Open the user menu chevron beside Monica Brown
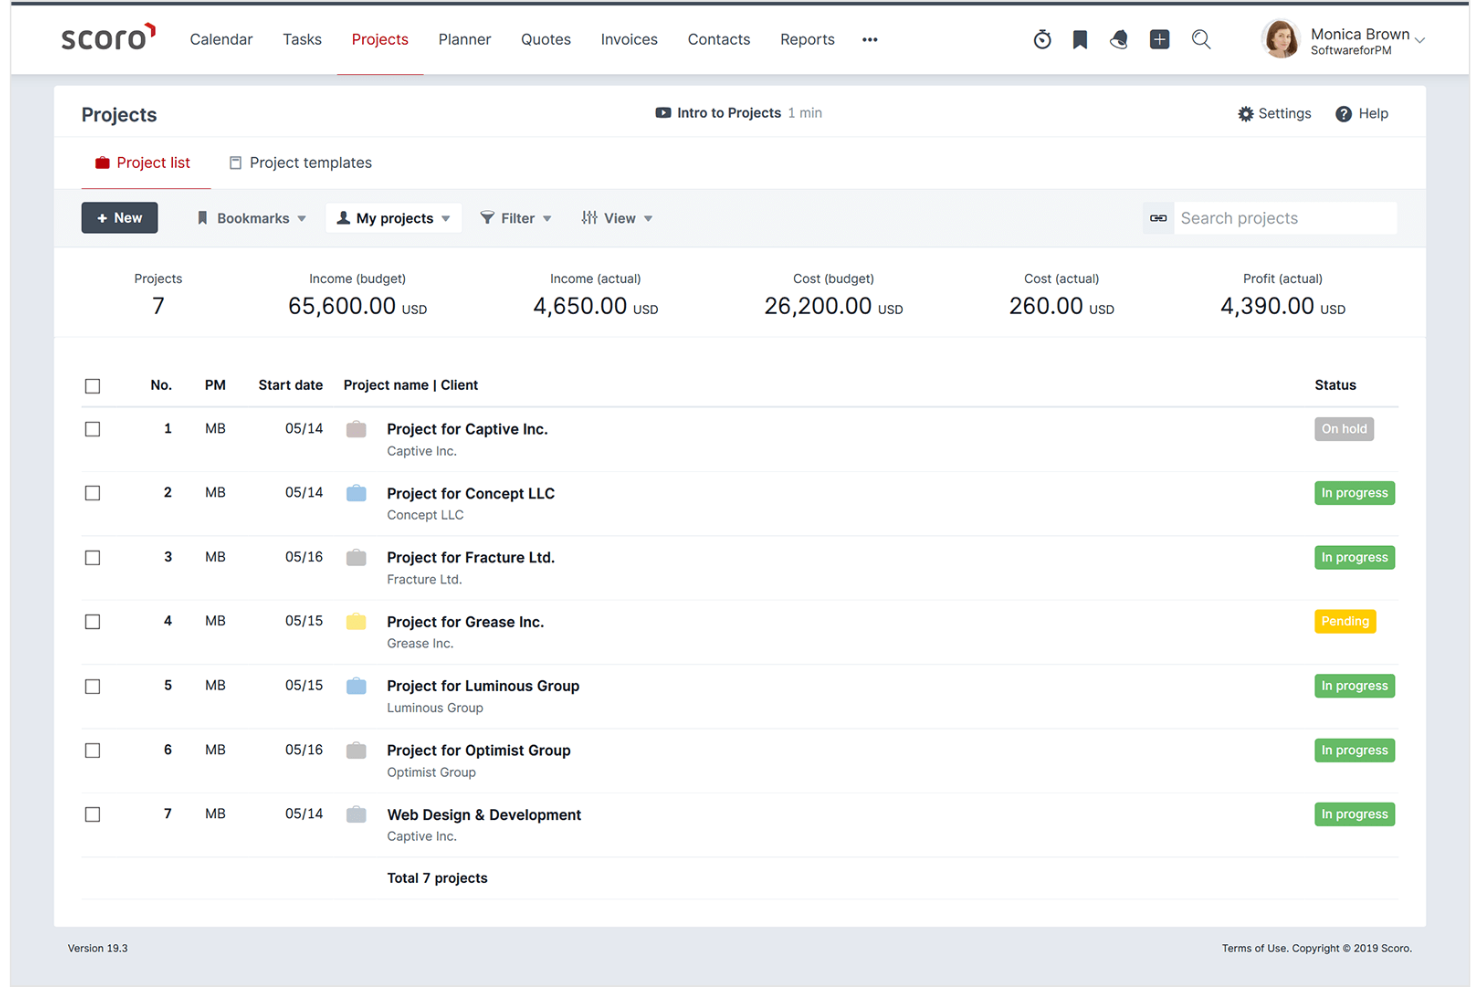The width and height of the screenshot is (1480, 987). coord(1420,41)
